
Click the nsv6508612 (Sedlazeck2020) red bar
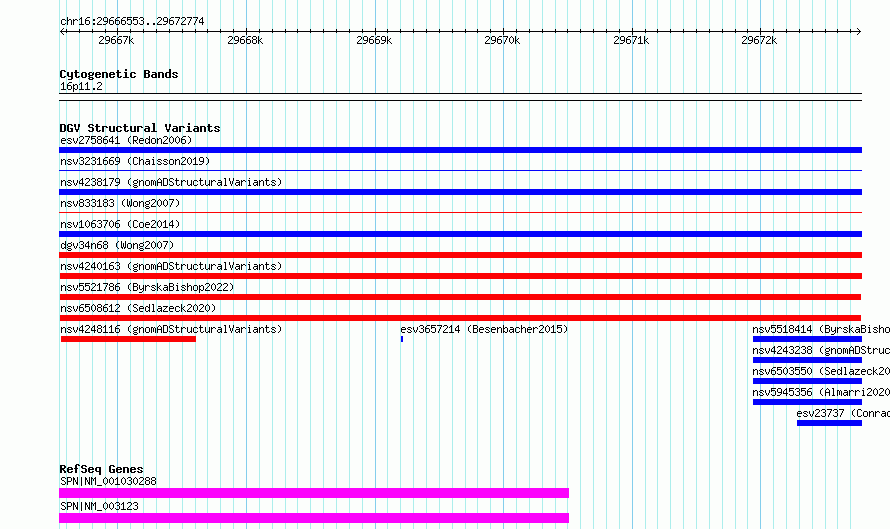click(460, 318)
